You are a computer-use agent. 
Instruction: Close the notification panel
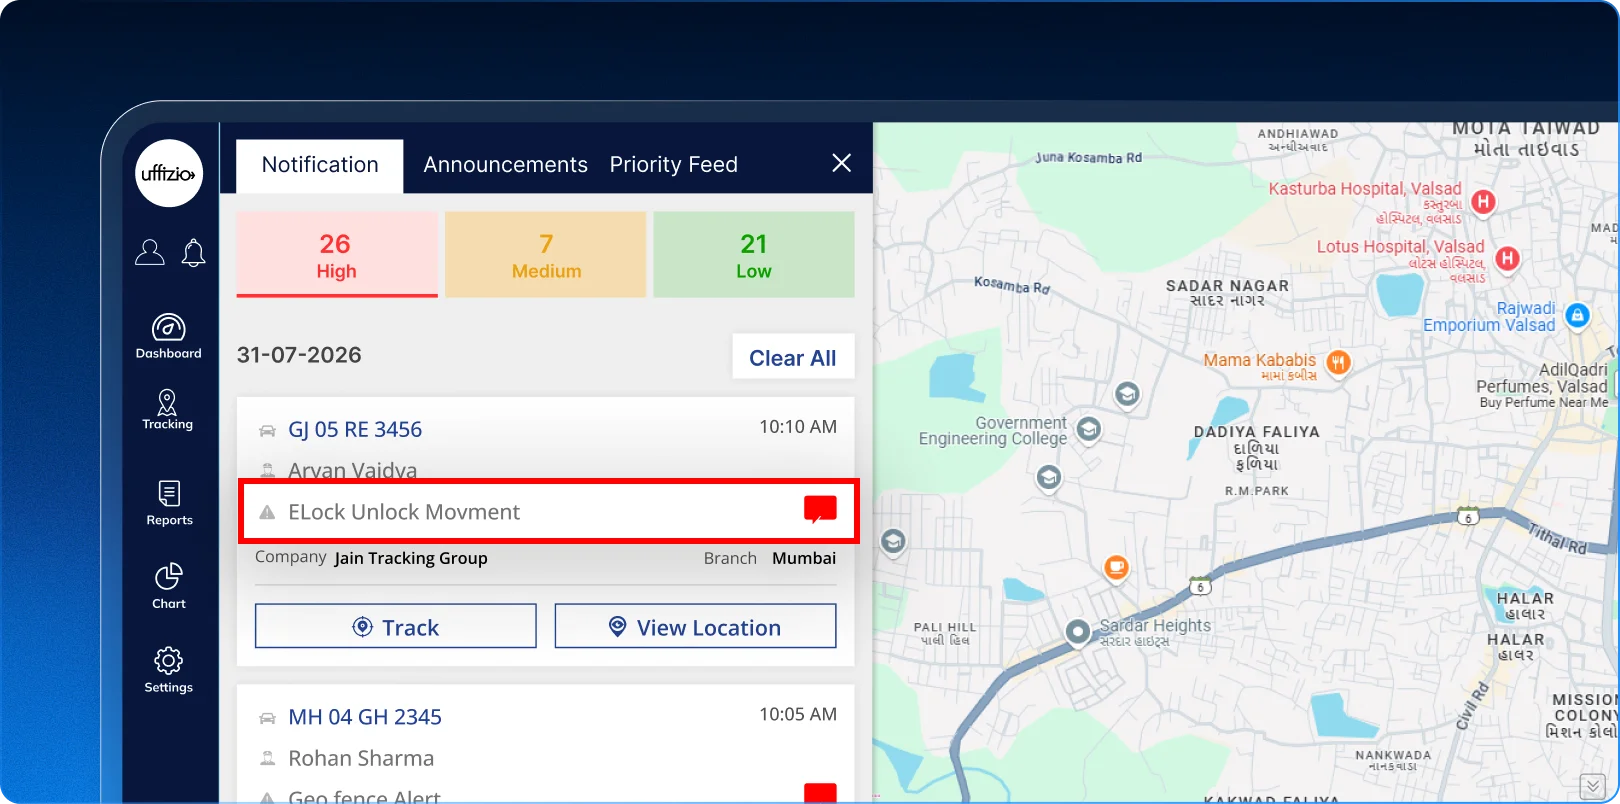842,163
